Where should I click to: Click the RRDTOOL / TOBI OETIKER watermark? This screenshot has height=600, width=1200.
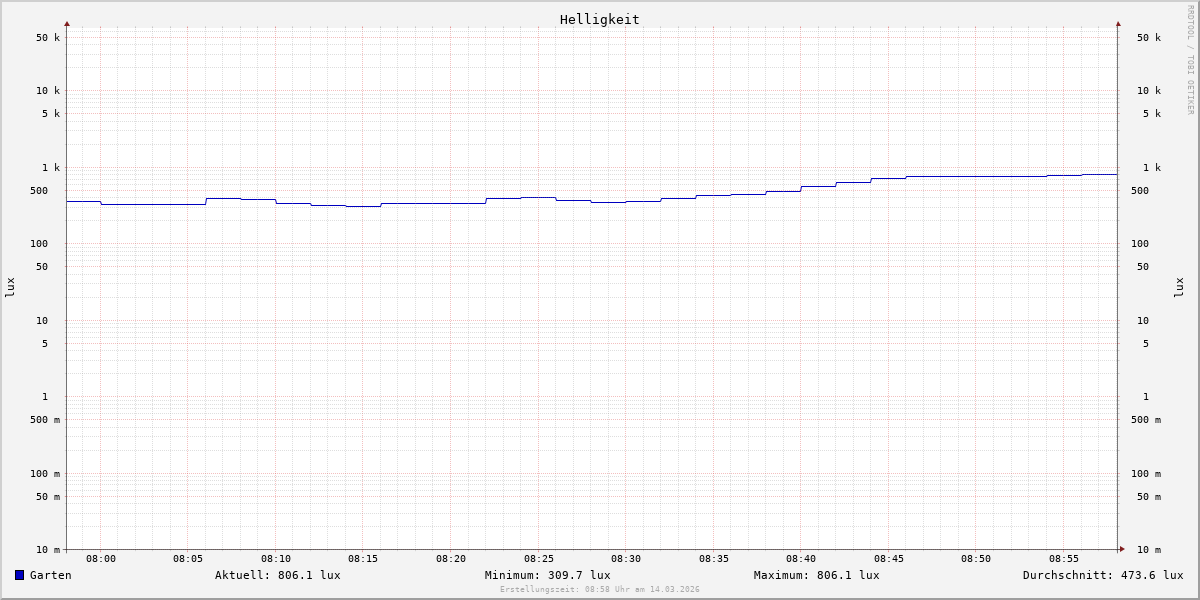(x=1190, y=60)
